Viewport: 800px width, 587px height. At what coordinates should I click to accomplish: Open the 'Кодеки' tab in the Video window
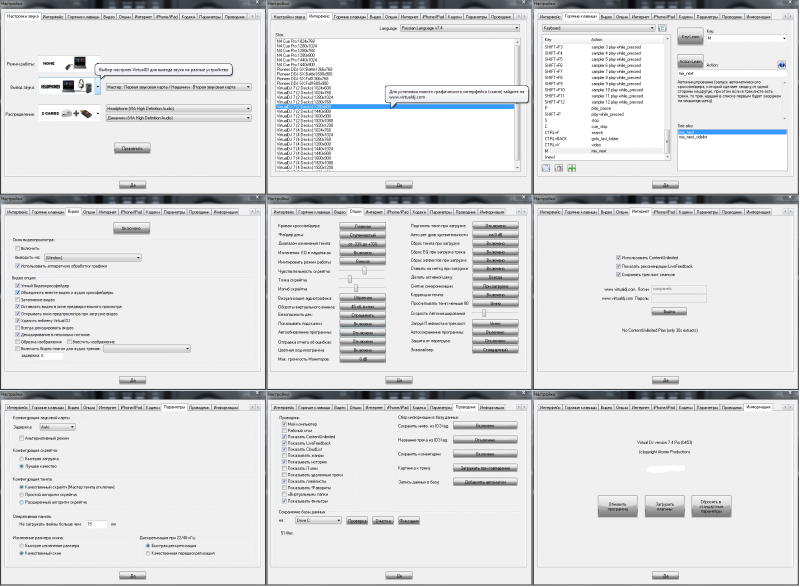coord(153,212)
